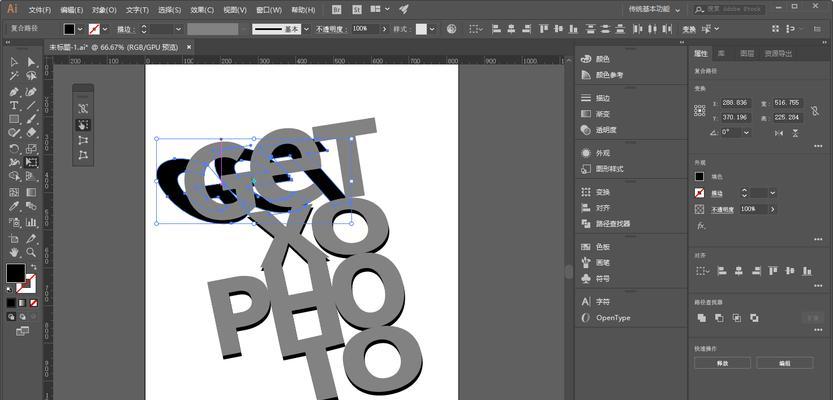Select the Pen tool
The height and width of the screenshot is (400, 833).
(x=14, y=91)
